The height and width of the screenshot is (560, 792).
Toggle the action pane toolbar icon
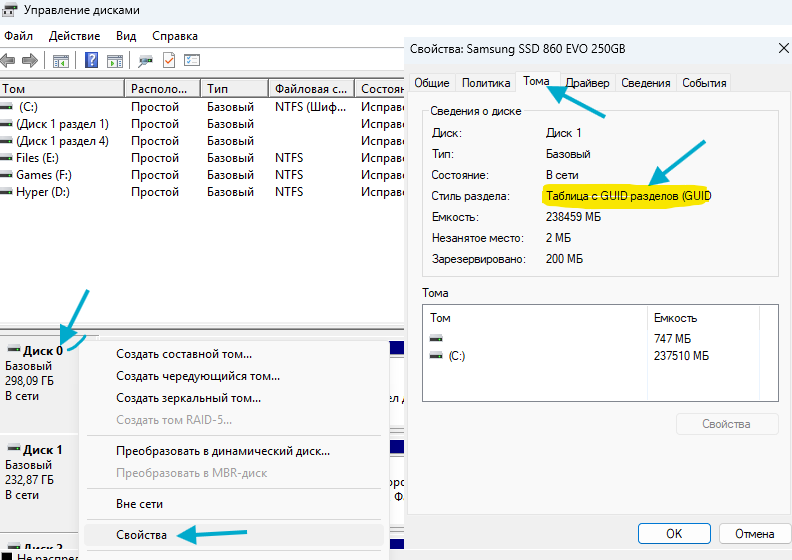(115, 60)
